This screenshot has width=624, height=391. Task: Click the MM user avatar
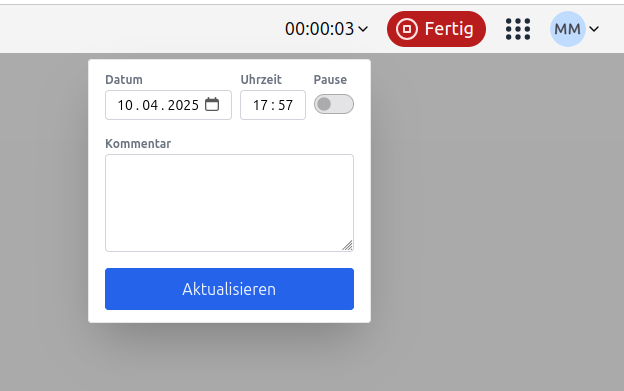click(567, 29)
